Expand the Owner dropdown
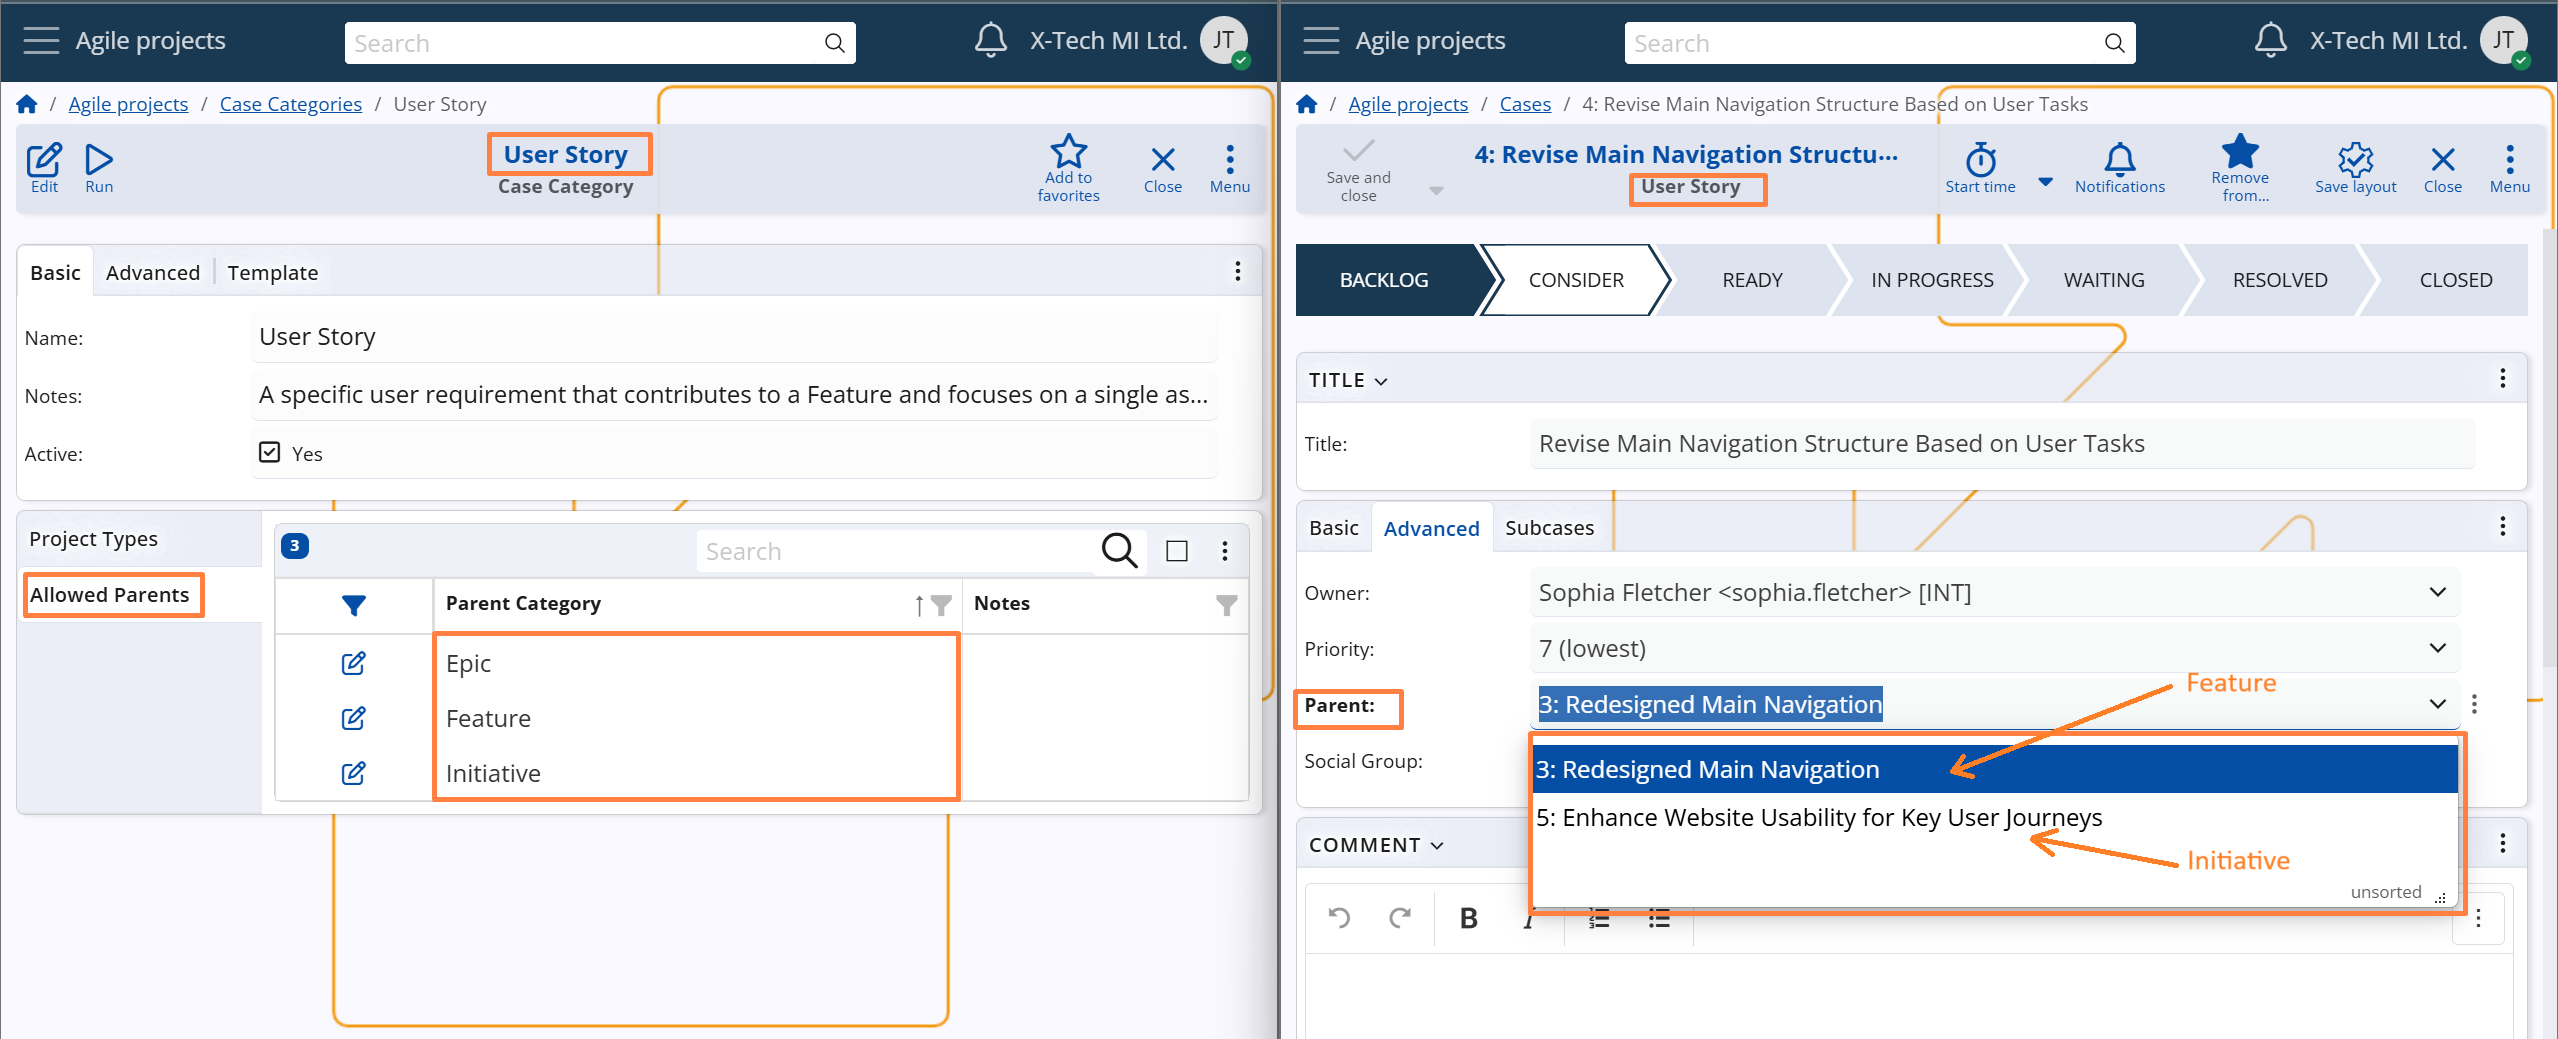Image resolution: width=2558 pixels, height=1039 pixels. coord(2437,593)
